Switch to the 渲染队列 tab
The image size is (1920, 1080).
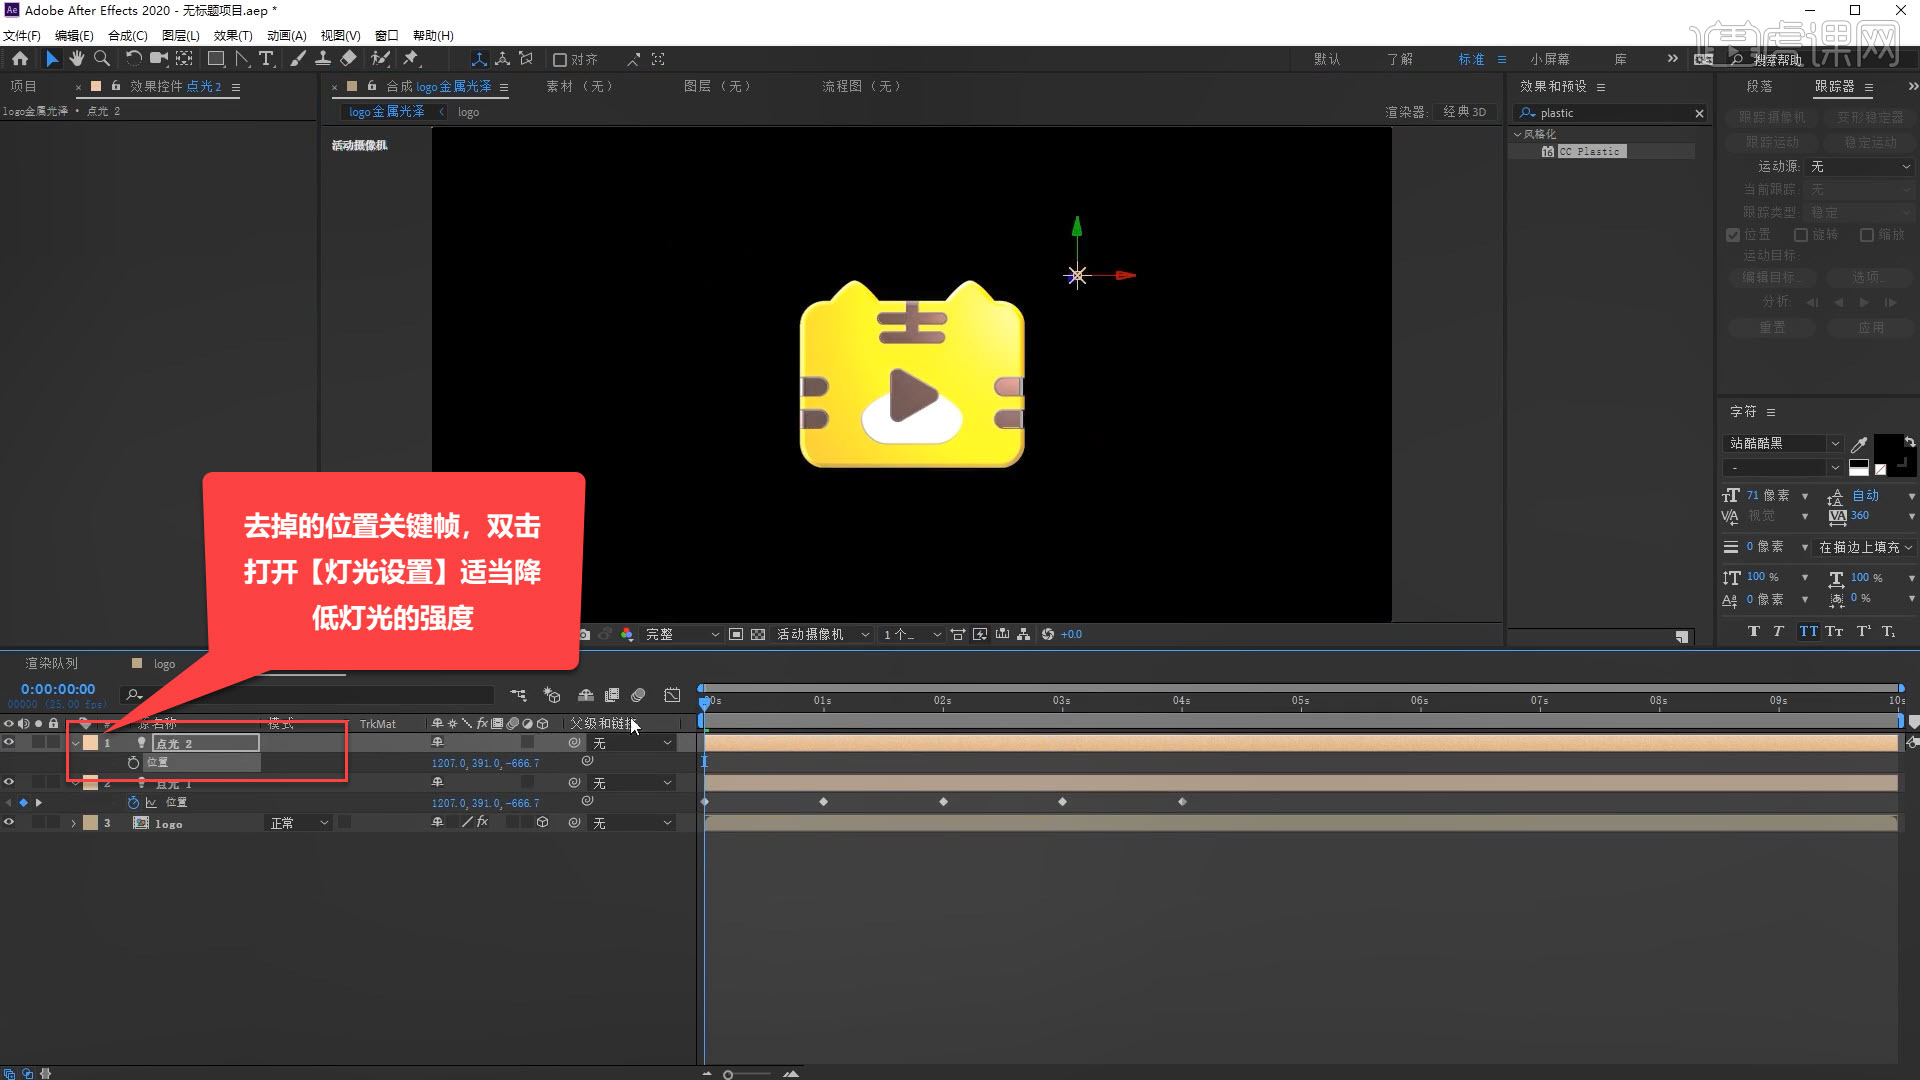tap(51, 664)
